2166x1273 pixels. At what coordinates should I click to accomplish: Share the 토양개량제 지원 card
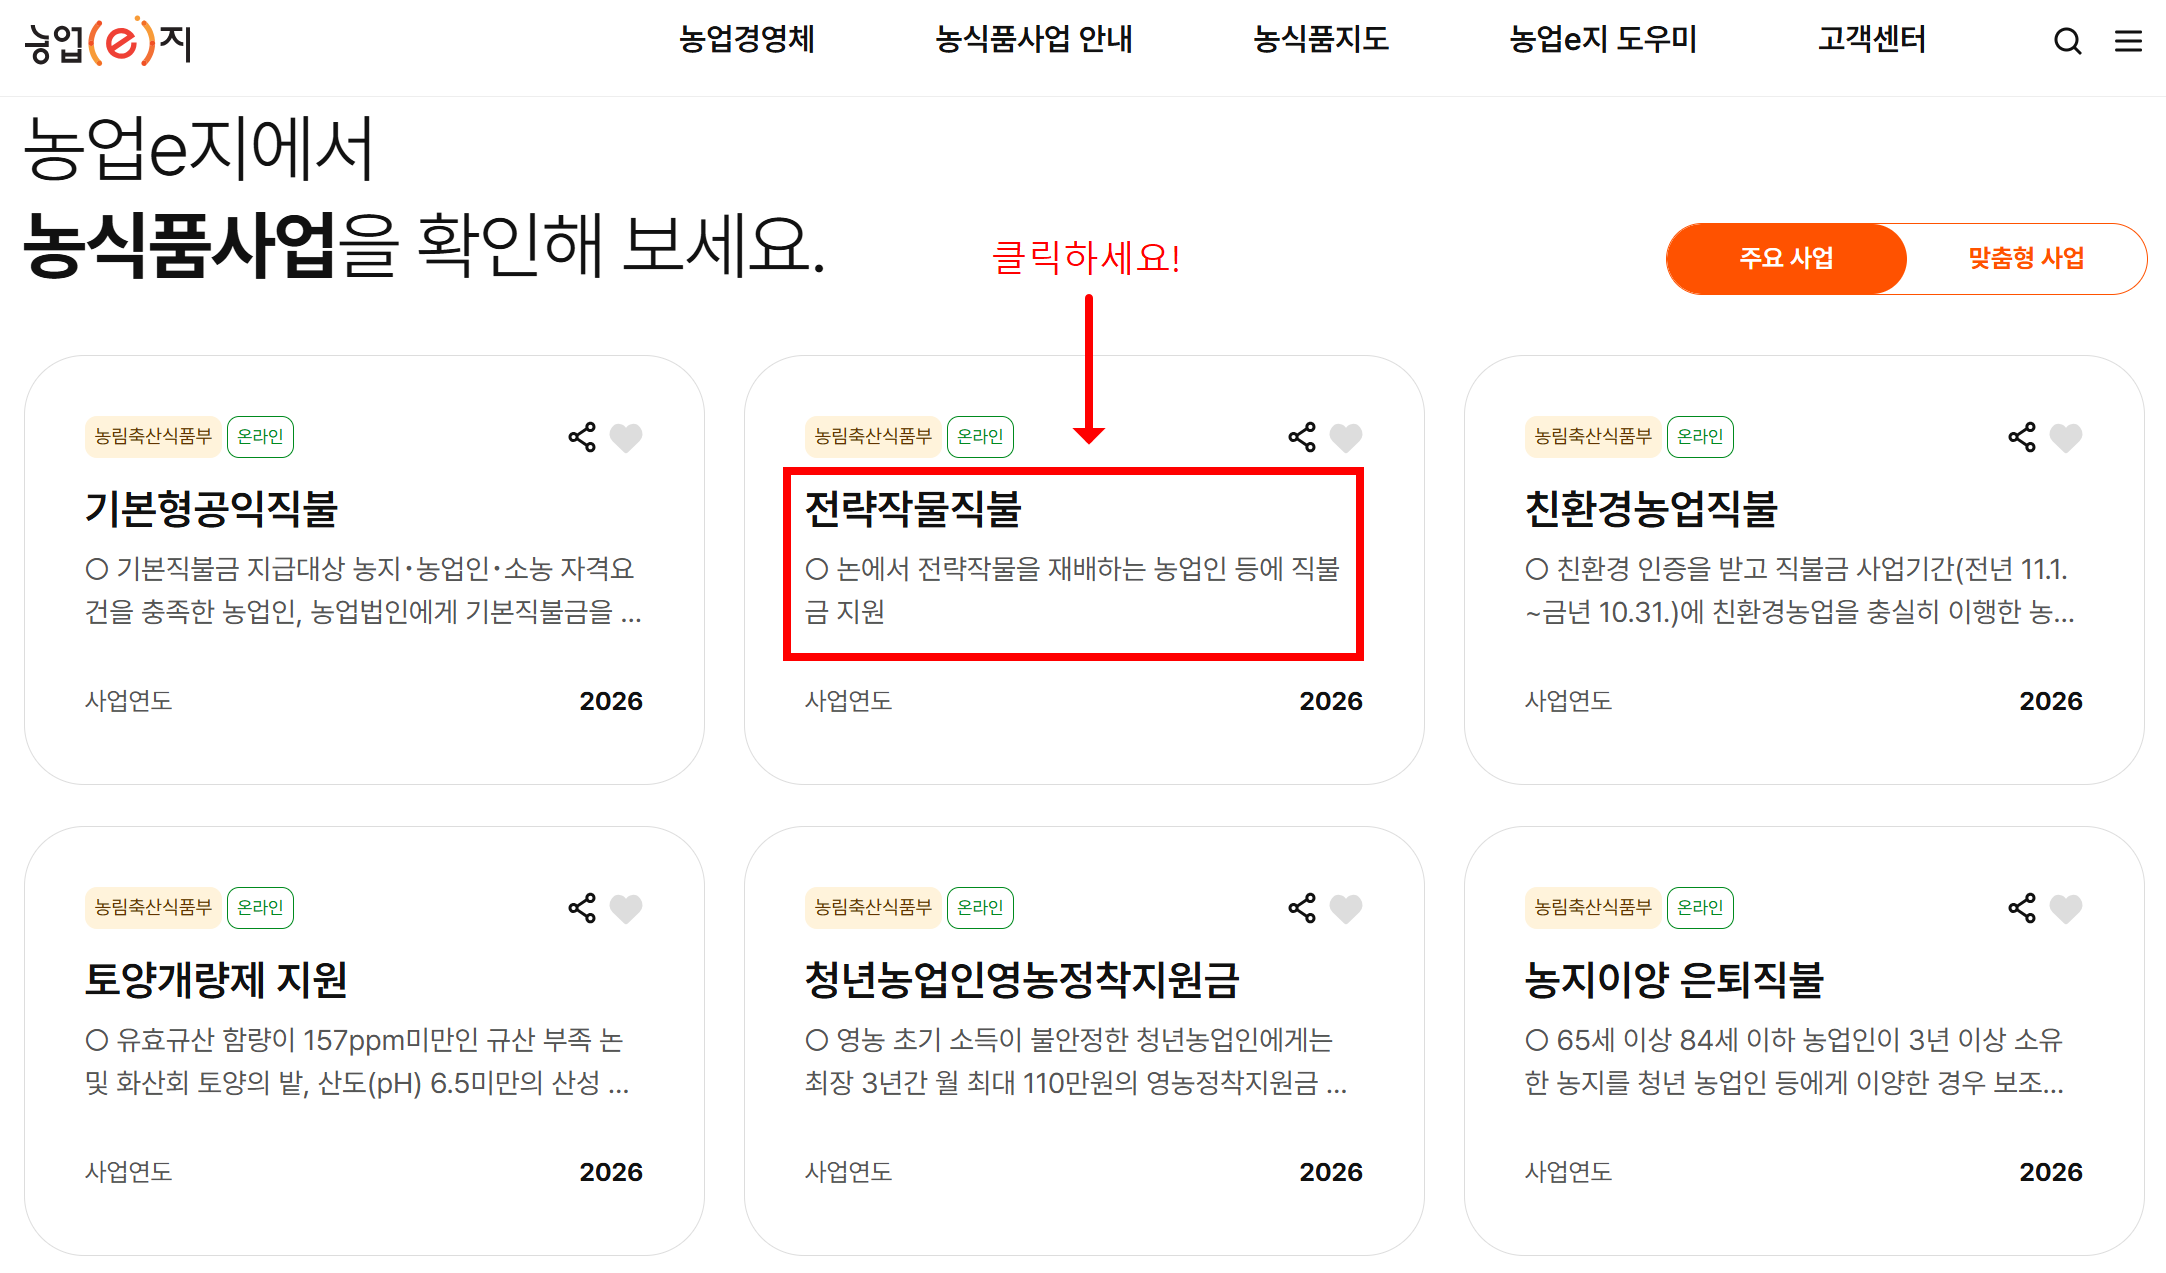pos(582,908)
